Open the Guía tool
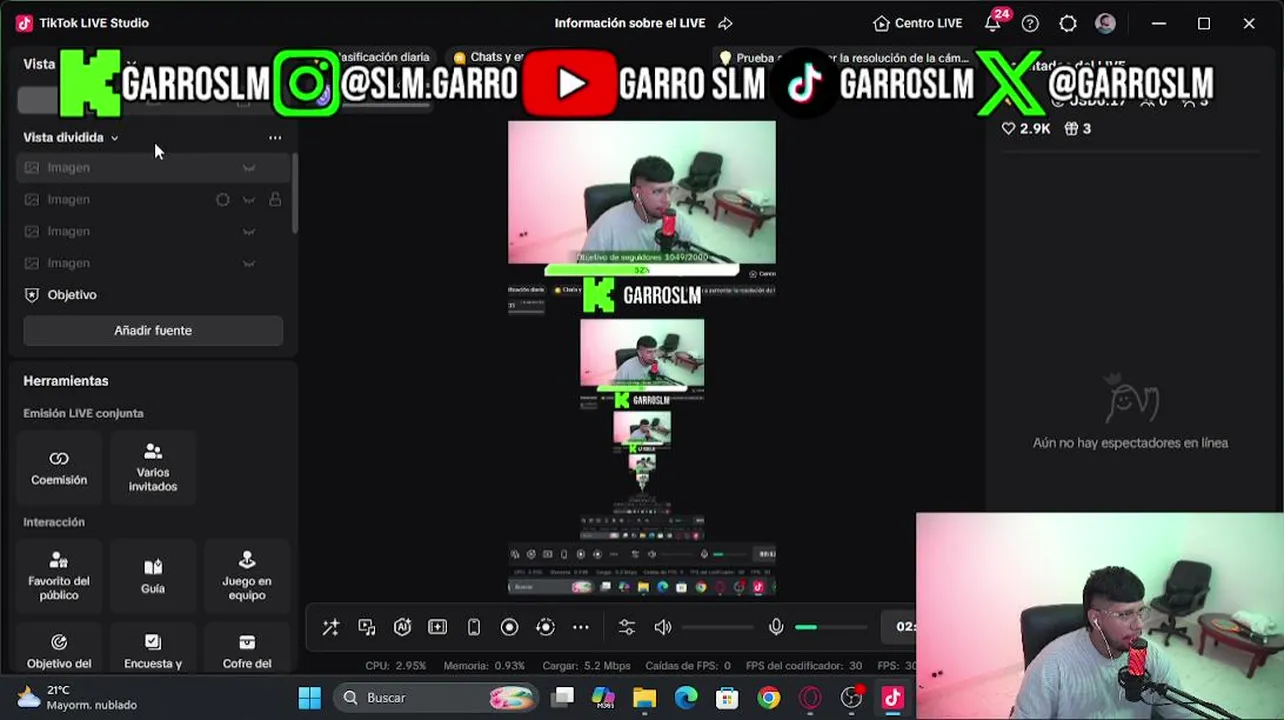This screenshot has width=1284, height=720. tap(153, 575)
